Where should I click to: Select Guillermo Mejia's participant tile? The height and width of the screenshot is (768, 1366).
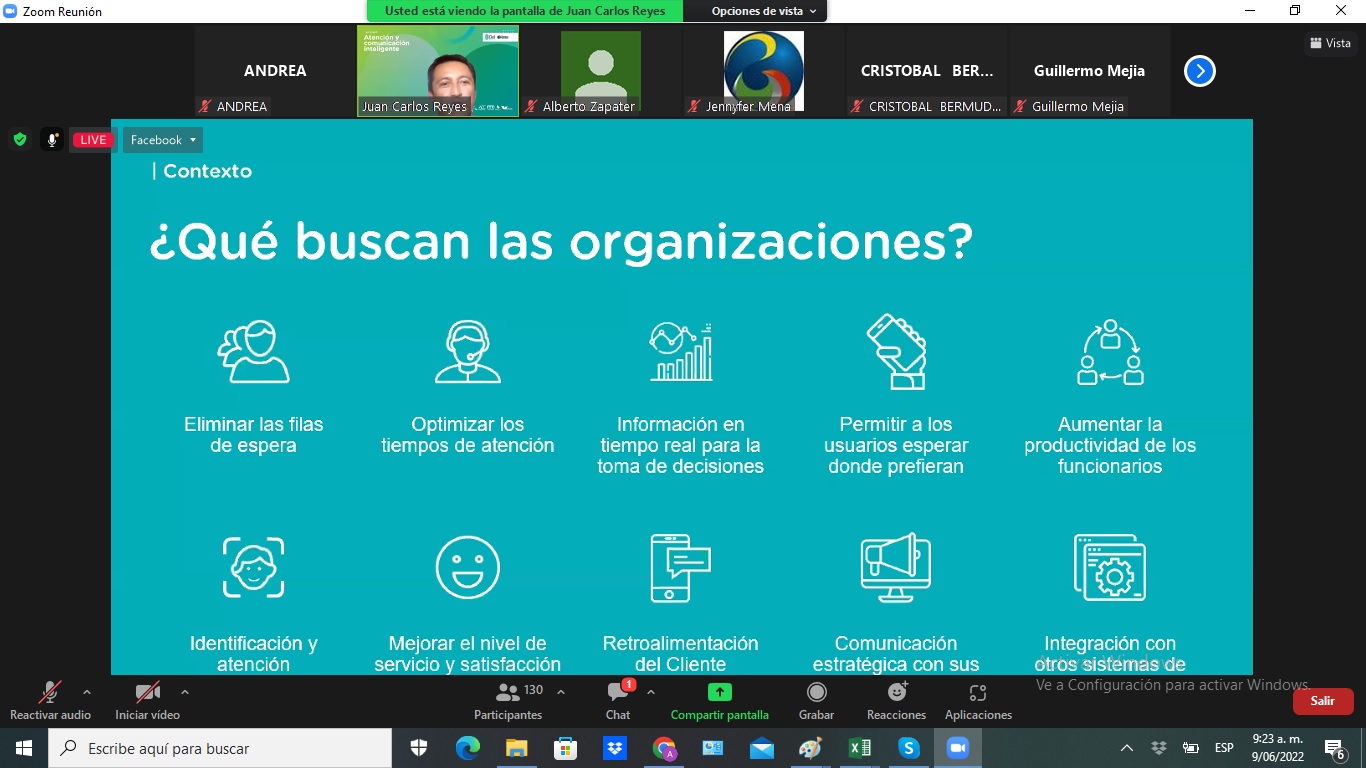[1090, 71]
